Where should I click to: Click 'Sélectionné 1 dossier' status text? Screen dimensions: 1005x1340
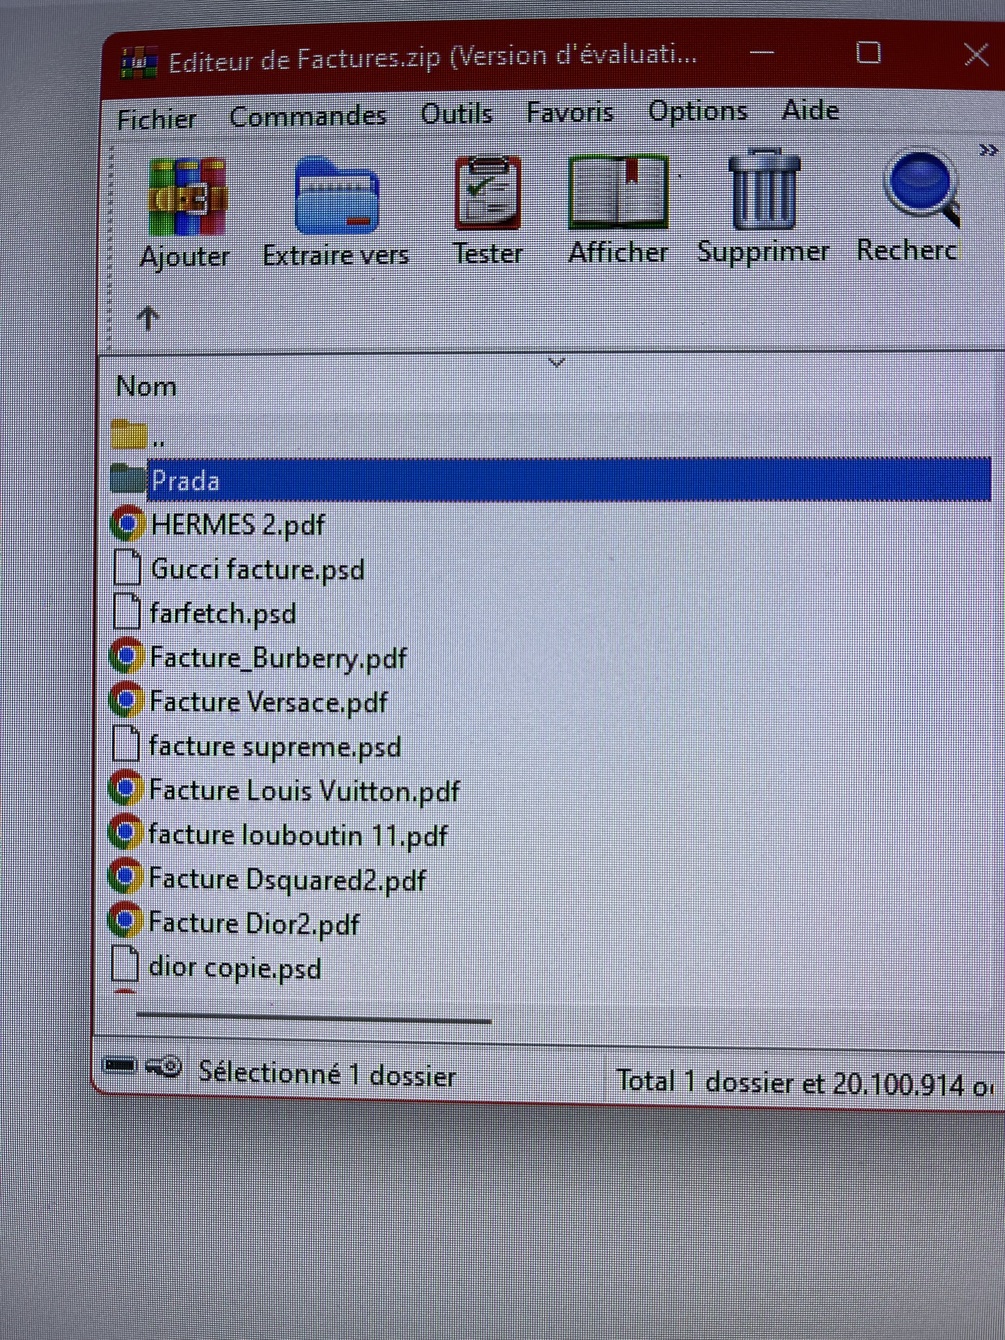click(x=327, y=1074)
